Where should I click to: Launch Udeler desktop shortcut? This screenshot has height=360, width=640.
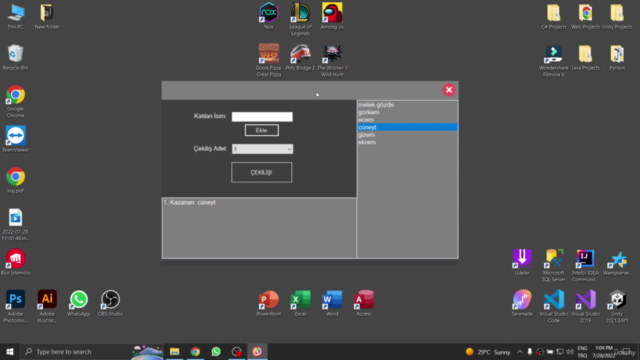(522, 262)
